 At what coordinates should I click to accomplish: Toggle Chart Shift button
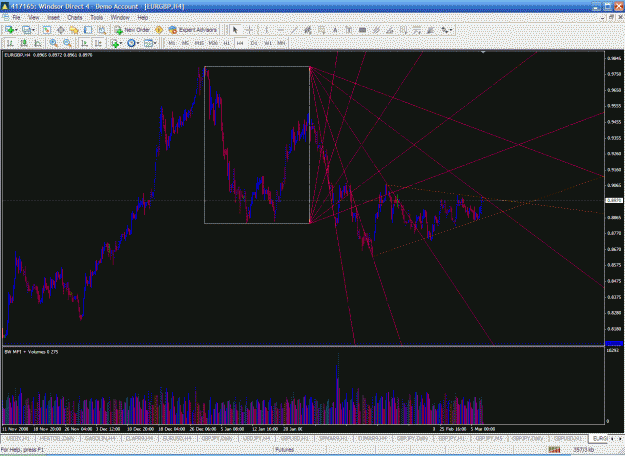pyautogui.click(x=98, y=43)
